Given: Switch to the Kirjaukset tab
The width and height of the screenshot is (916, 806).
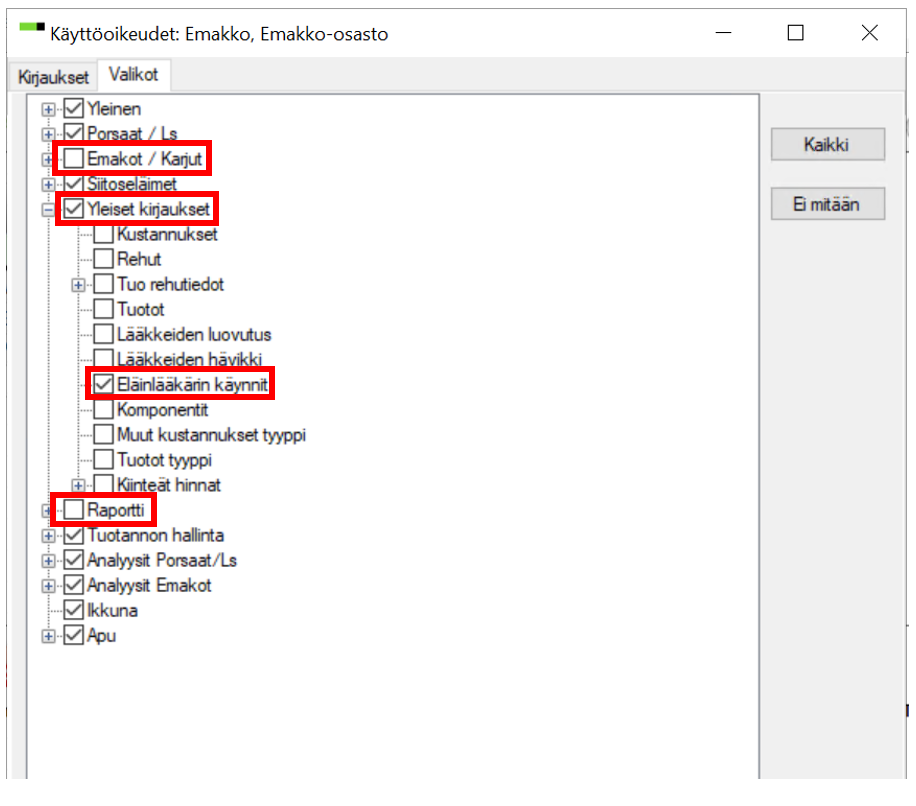Looking at the screenshot, I should click(x=53, y=77).
